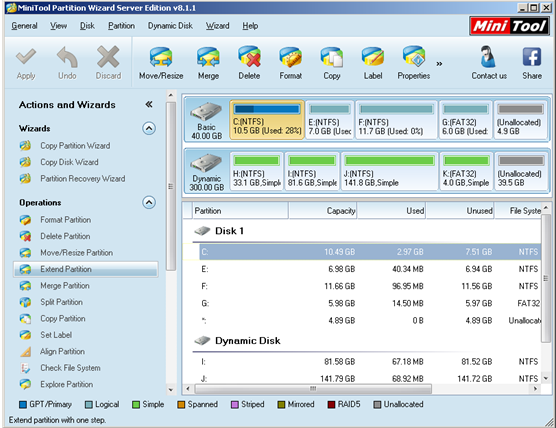Click the Set Label icon in sidebar
The image size is (556, 428).
25,335
